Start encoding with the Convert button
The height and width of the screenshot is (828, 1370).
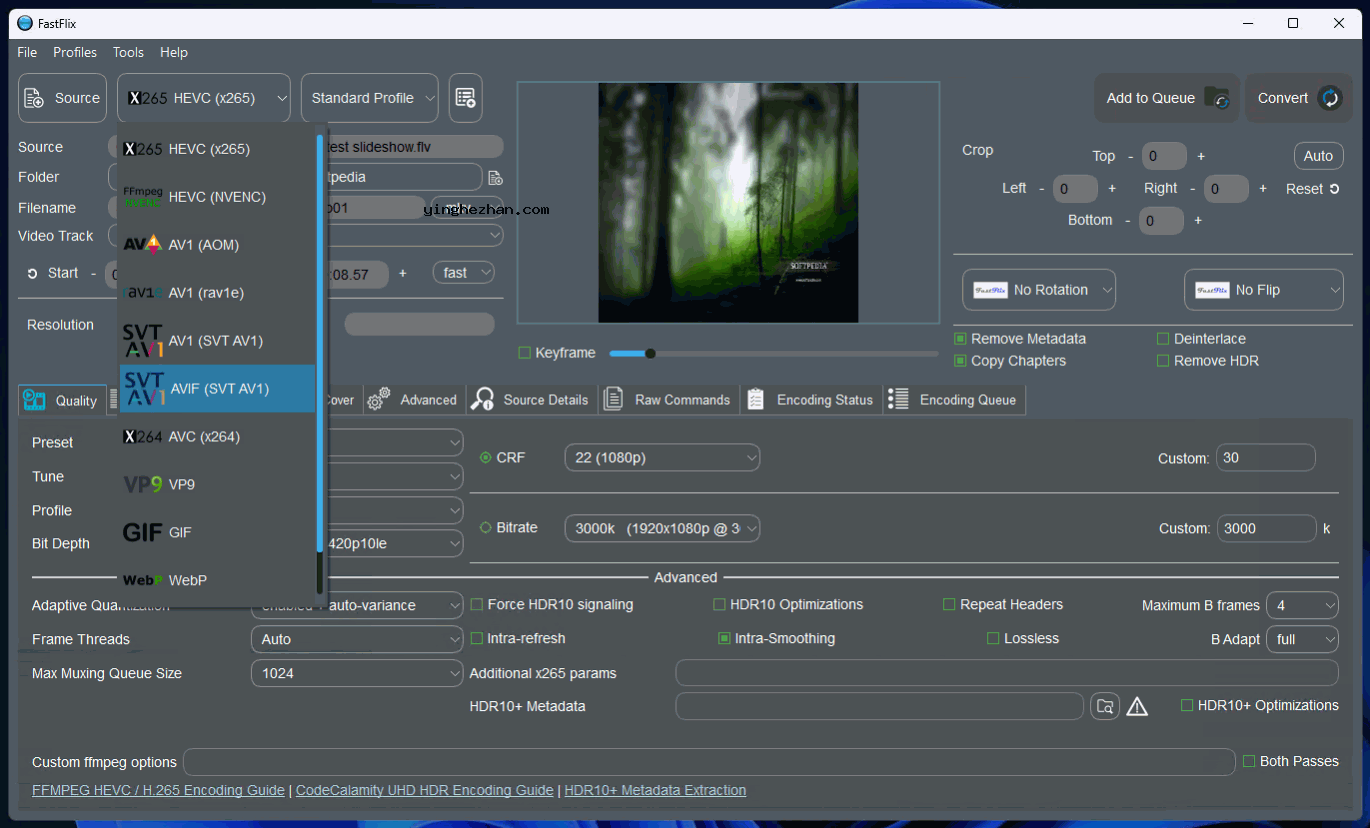1298,98
